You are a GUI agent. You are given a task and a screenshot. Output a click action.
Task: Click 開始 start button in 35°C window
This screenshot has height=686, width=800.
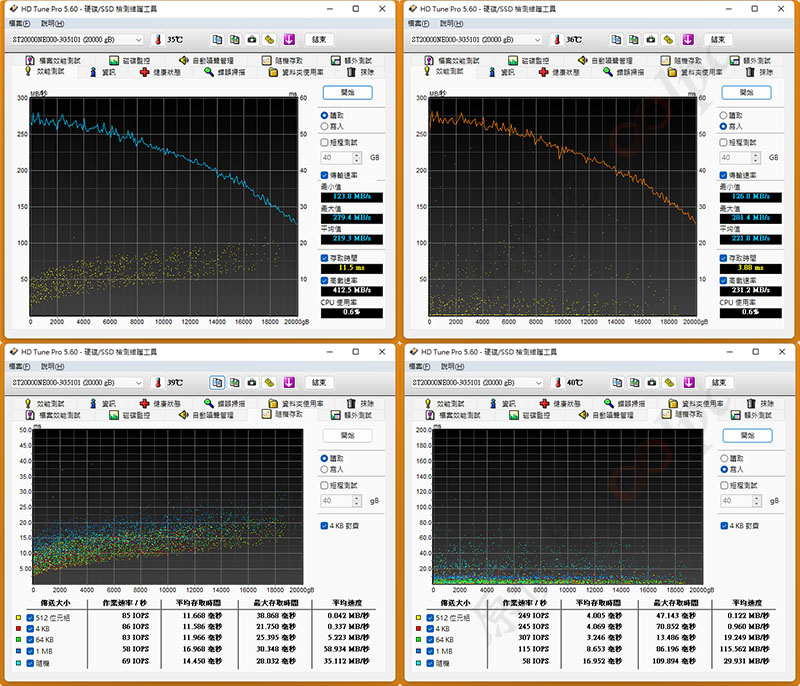click(347, 92)
